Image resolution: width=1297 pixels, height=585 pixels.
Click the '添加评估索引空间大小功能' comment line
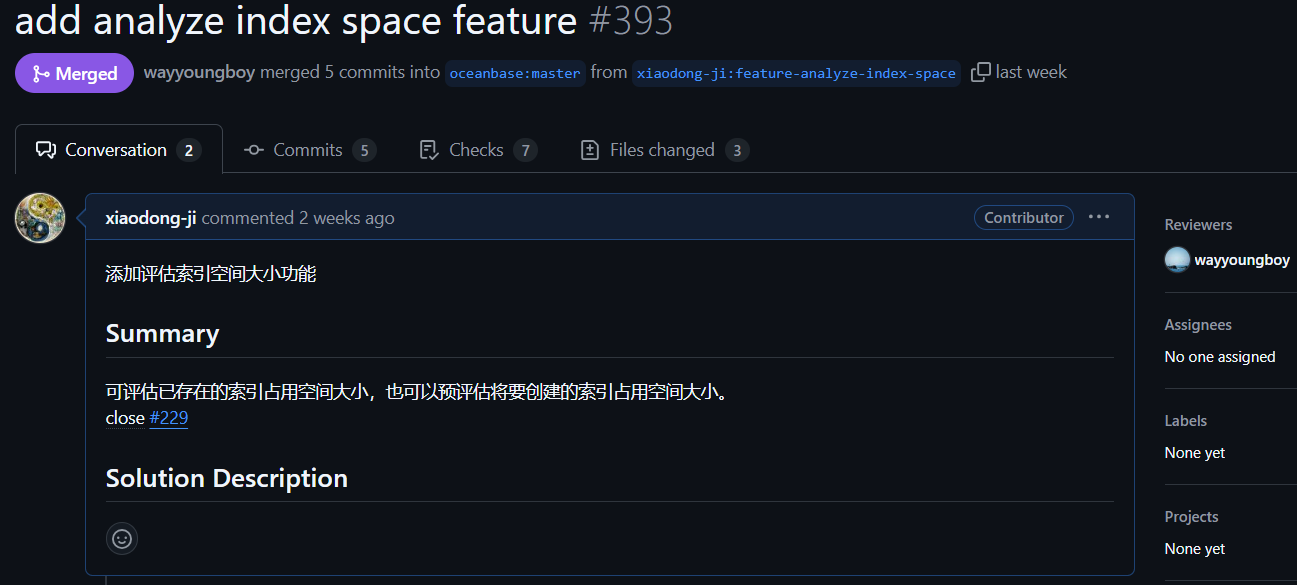coord(211,273)
